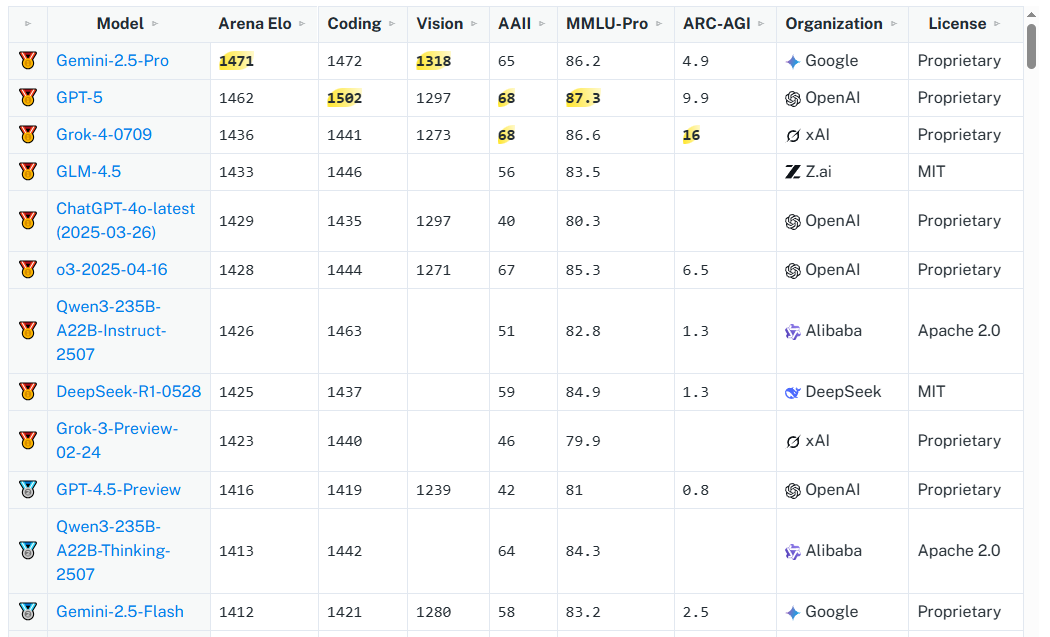Click the vertical scrollbar thumb

point(1031,45)
